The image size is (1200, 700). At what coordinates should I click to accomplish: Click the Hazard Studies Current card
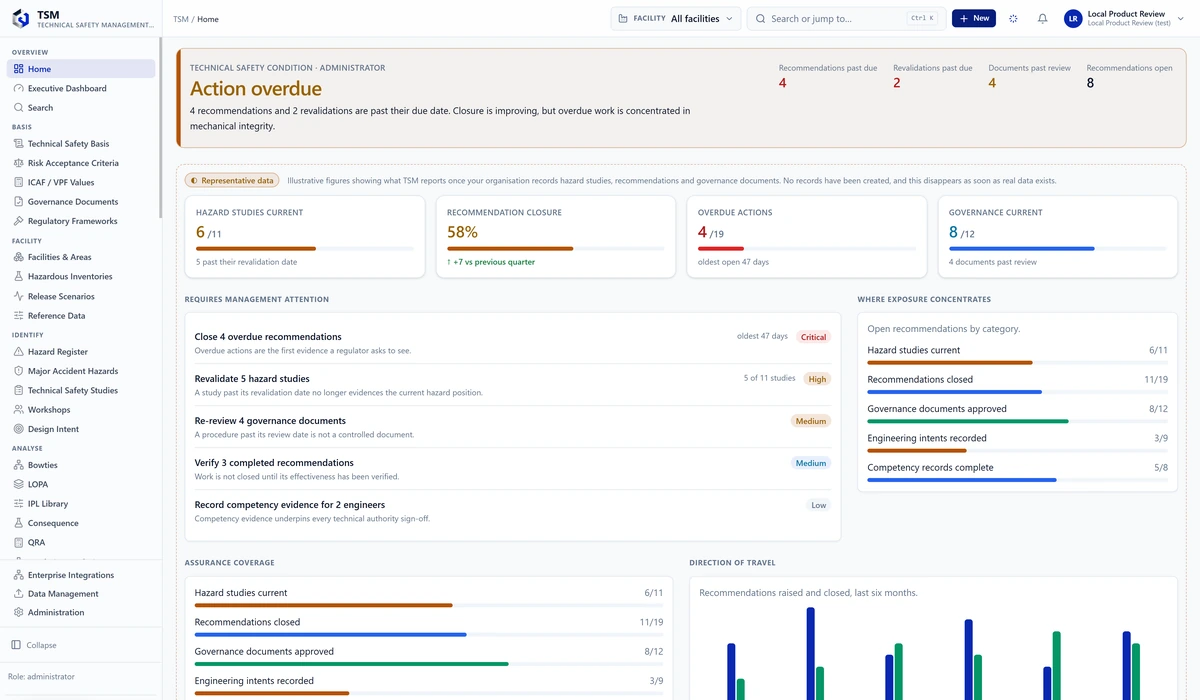(x=305, y=237)
